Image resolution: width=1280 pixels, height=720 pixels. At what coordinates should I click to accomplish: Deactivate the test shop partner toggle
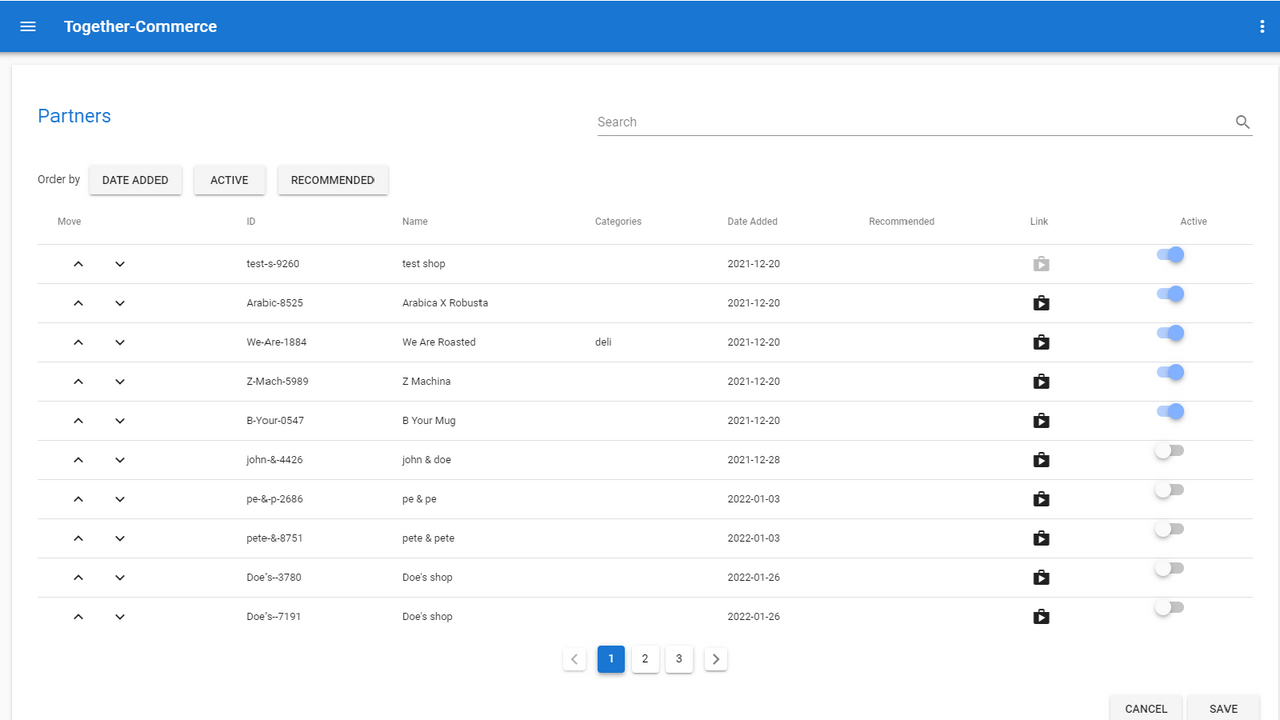pos(1170,255)
